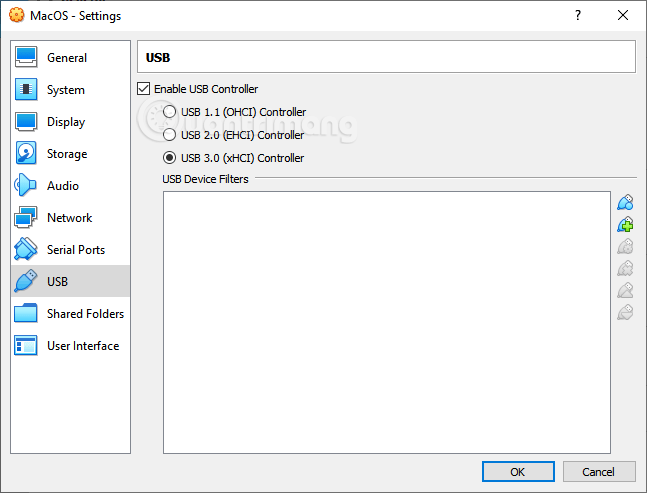Select the Display monitor icon
The width and height of the screenshot is (647, 493).
point(26,122)
